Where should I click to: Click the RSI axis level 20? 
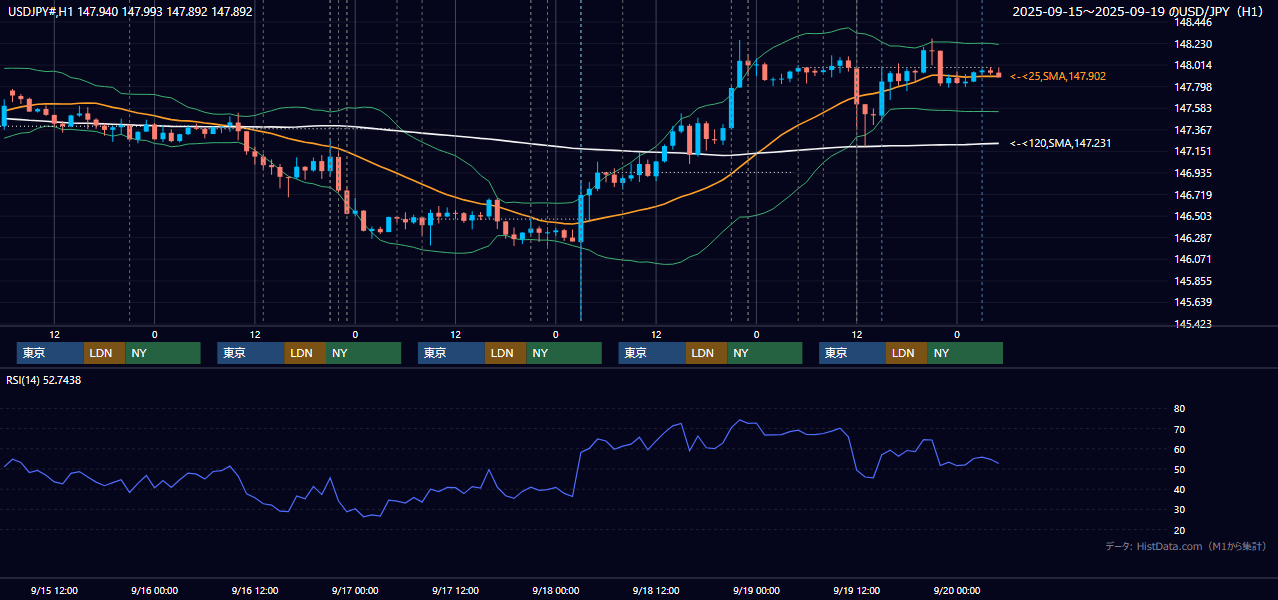pyautogui.click(x=1179, y=530)
